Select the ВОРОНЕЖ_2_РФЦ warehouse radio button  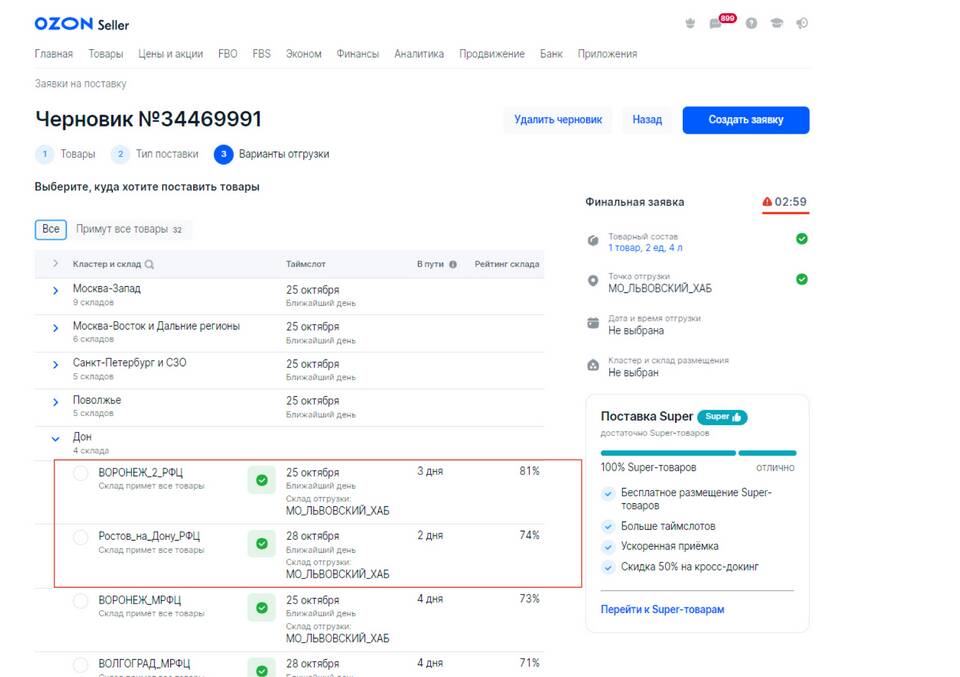point(81,473)
